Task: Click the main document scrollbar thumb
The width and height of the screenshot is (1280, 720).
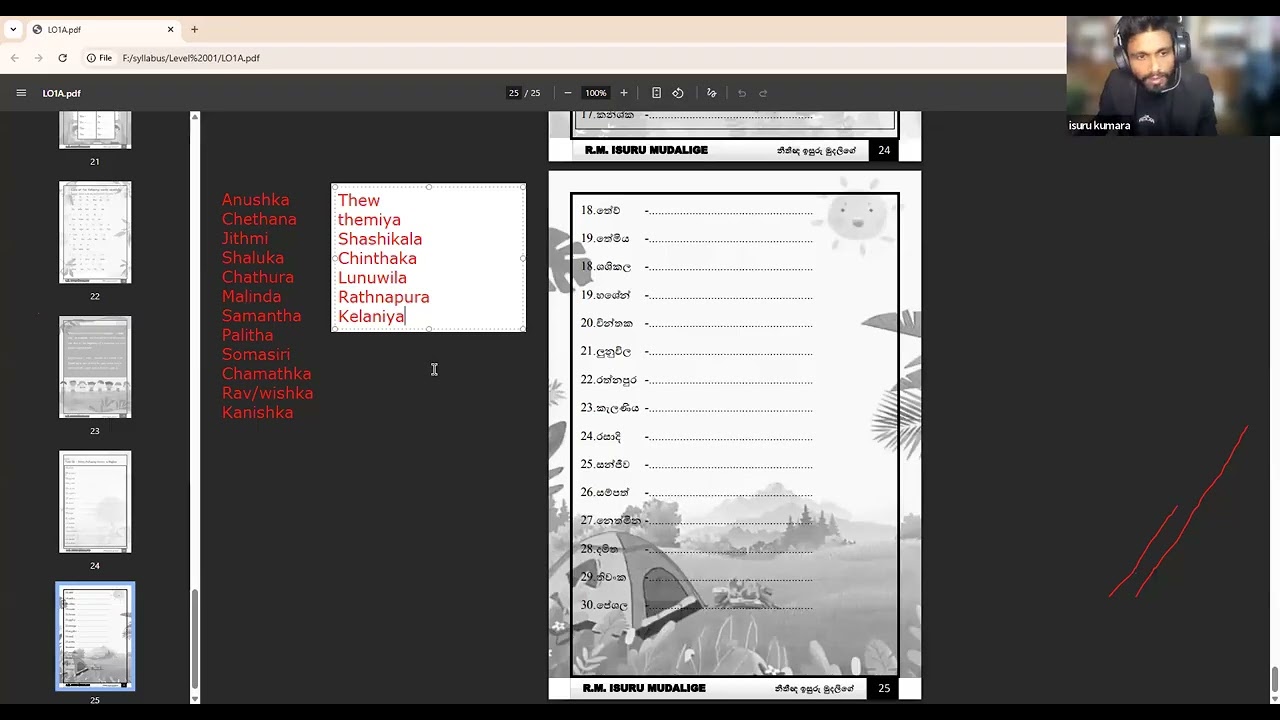Action: pyautogui.click(x=1274, y=679)
